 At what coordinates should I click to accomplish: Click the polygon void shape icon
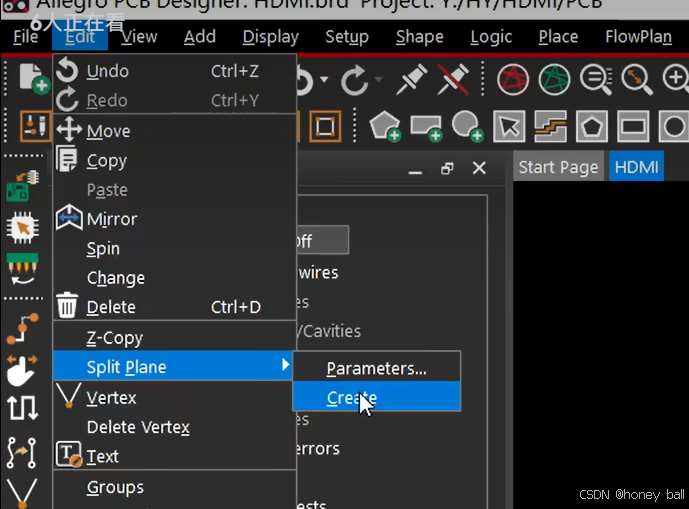[591, 127]
